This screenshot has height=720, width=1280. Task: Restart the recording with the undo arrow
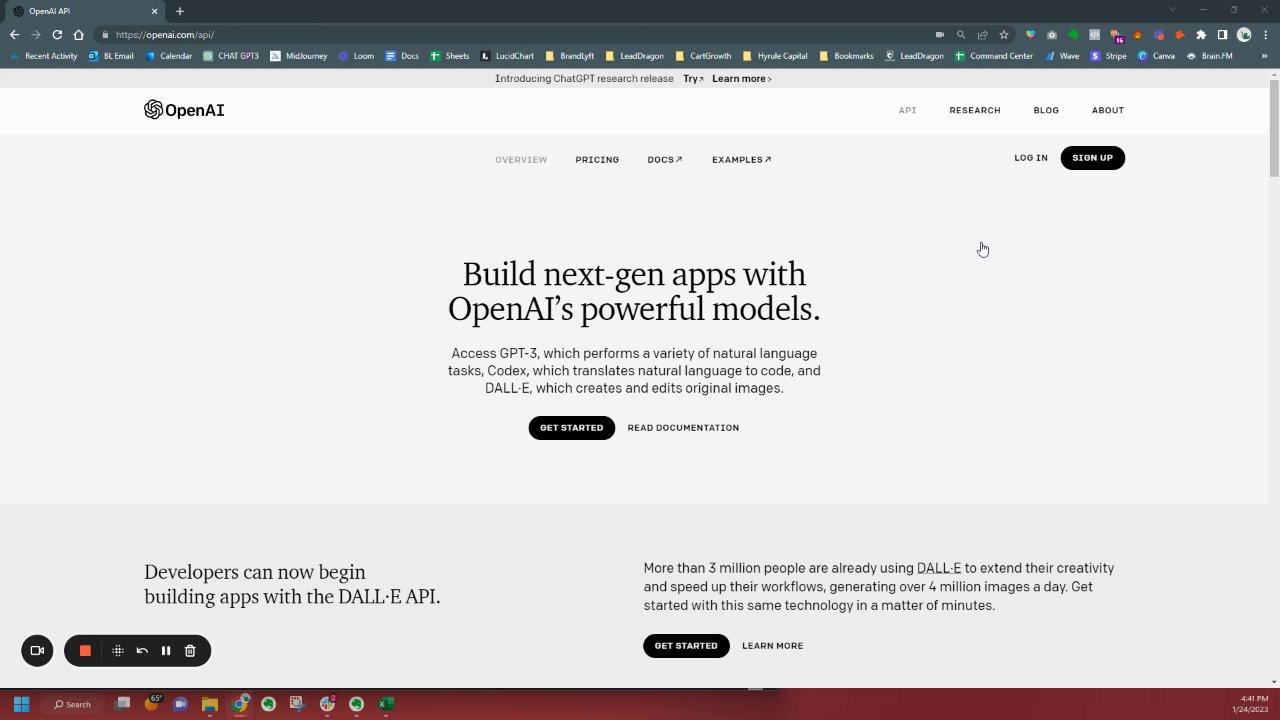(142, 651)
